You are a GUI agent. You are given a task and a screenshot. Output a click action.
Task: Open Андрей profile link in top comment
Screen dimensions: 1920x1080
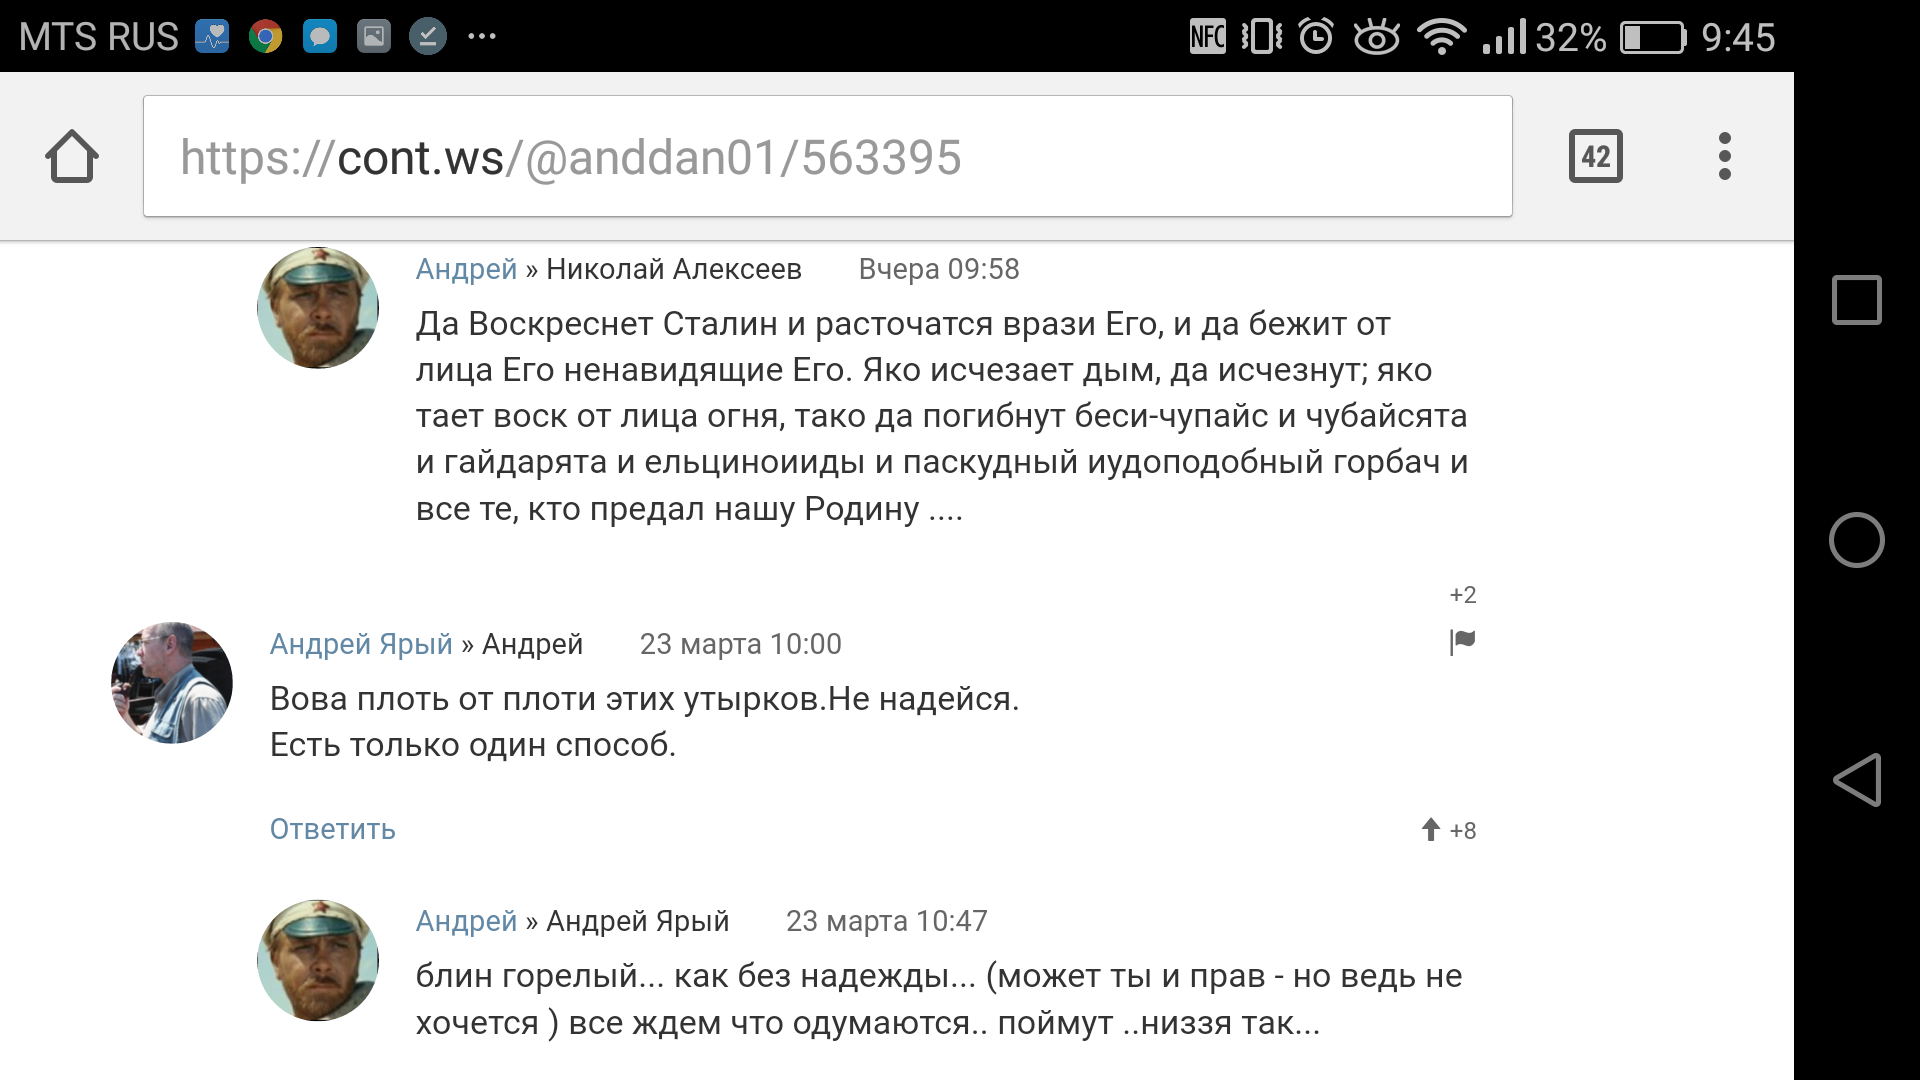click(466, 269)
